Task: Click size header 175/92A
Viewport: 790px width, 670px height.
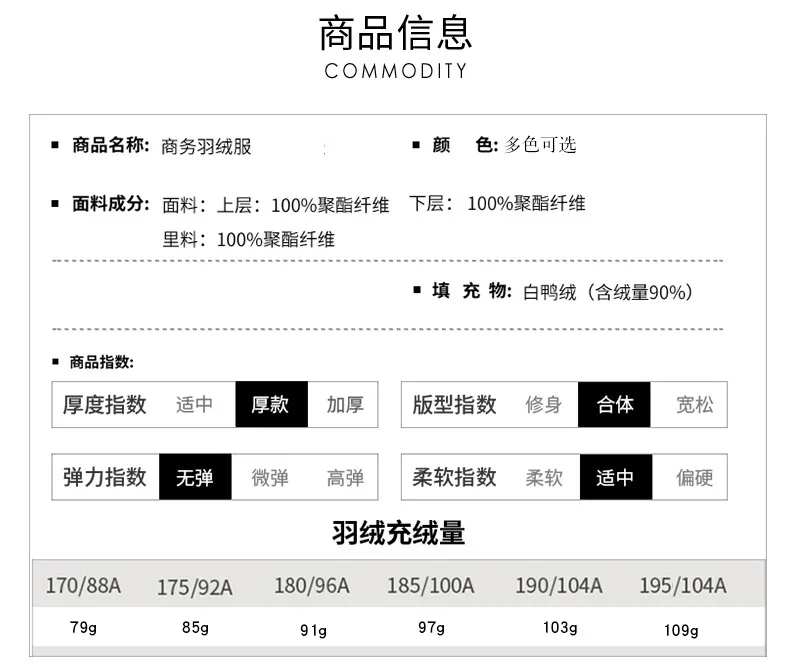Action: pos(195,588)
